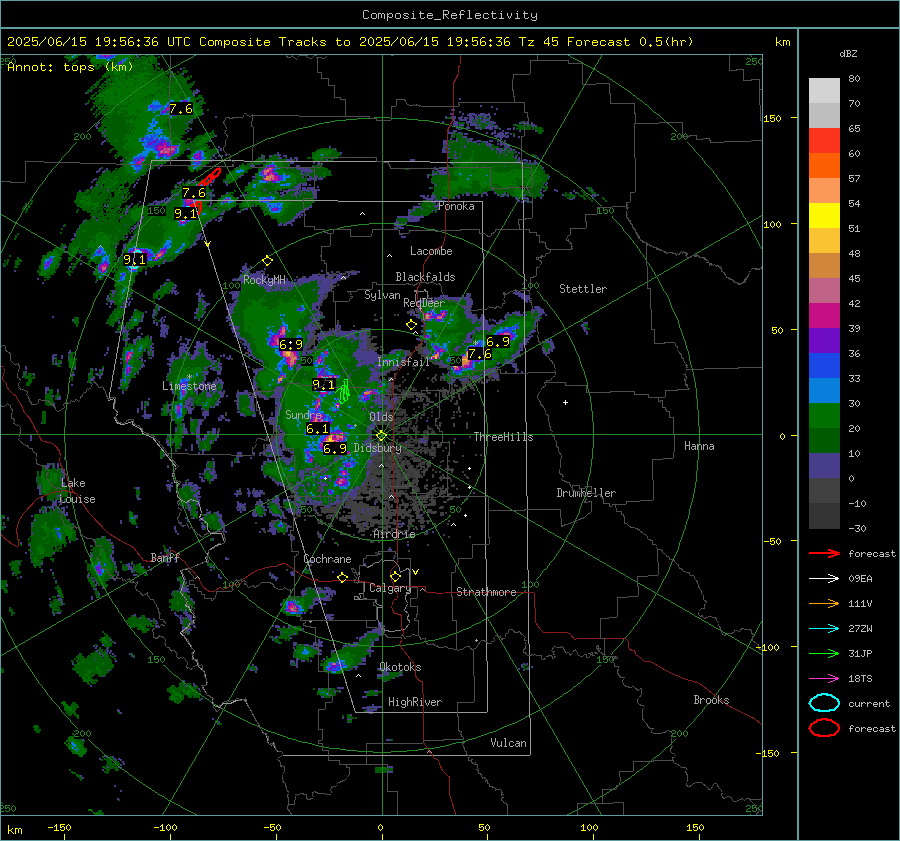Screen dimensions: 900x841
Task: Click the Lacombe city label
Action: click(431, 251)
